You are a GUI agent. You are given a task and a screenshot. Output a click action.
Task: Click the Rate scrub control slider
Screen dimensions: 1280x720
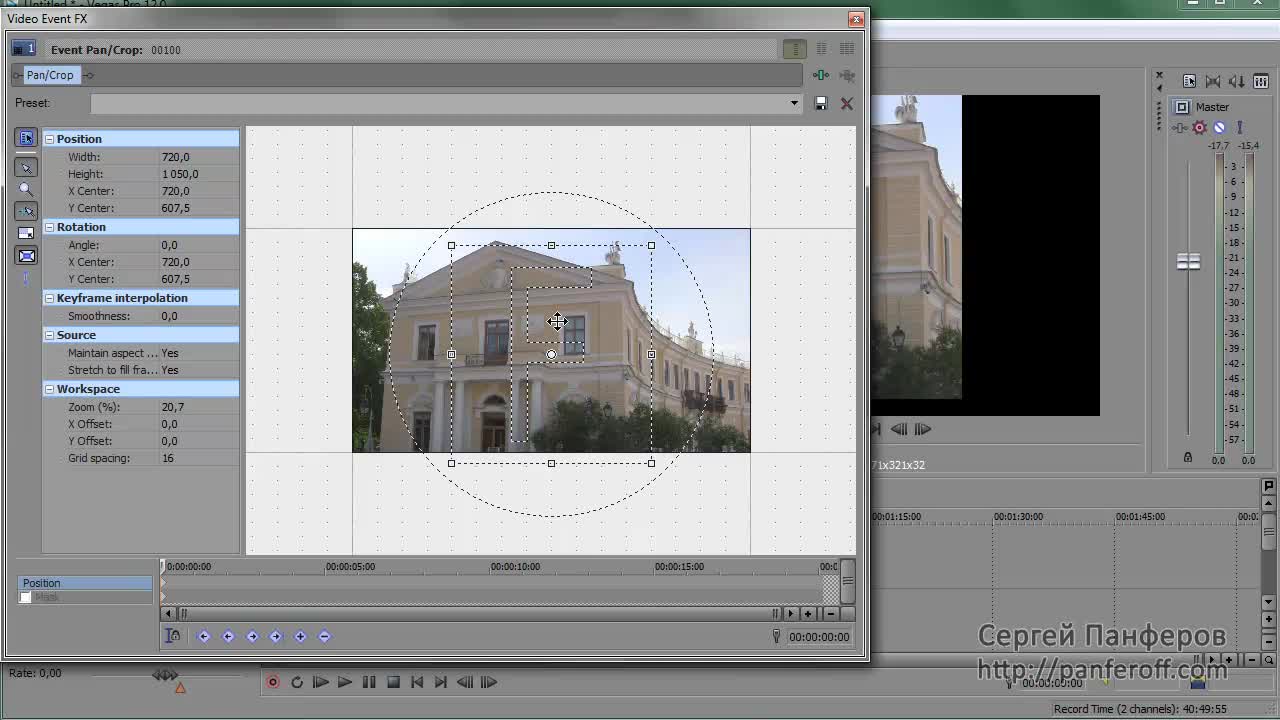[x=165, y=676]
